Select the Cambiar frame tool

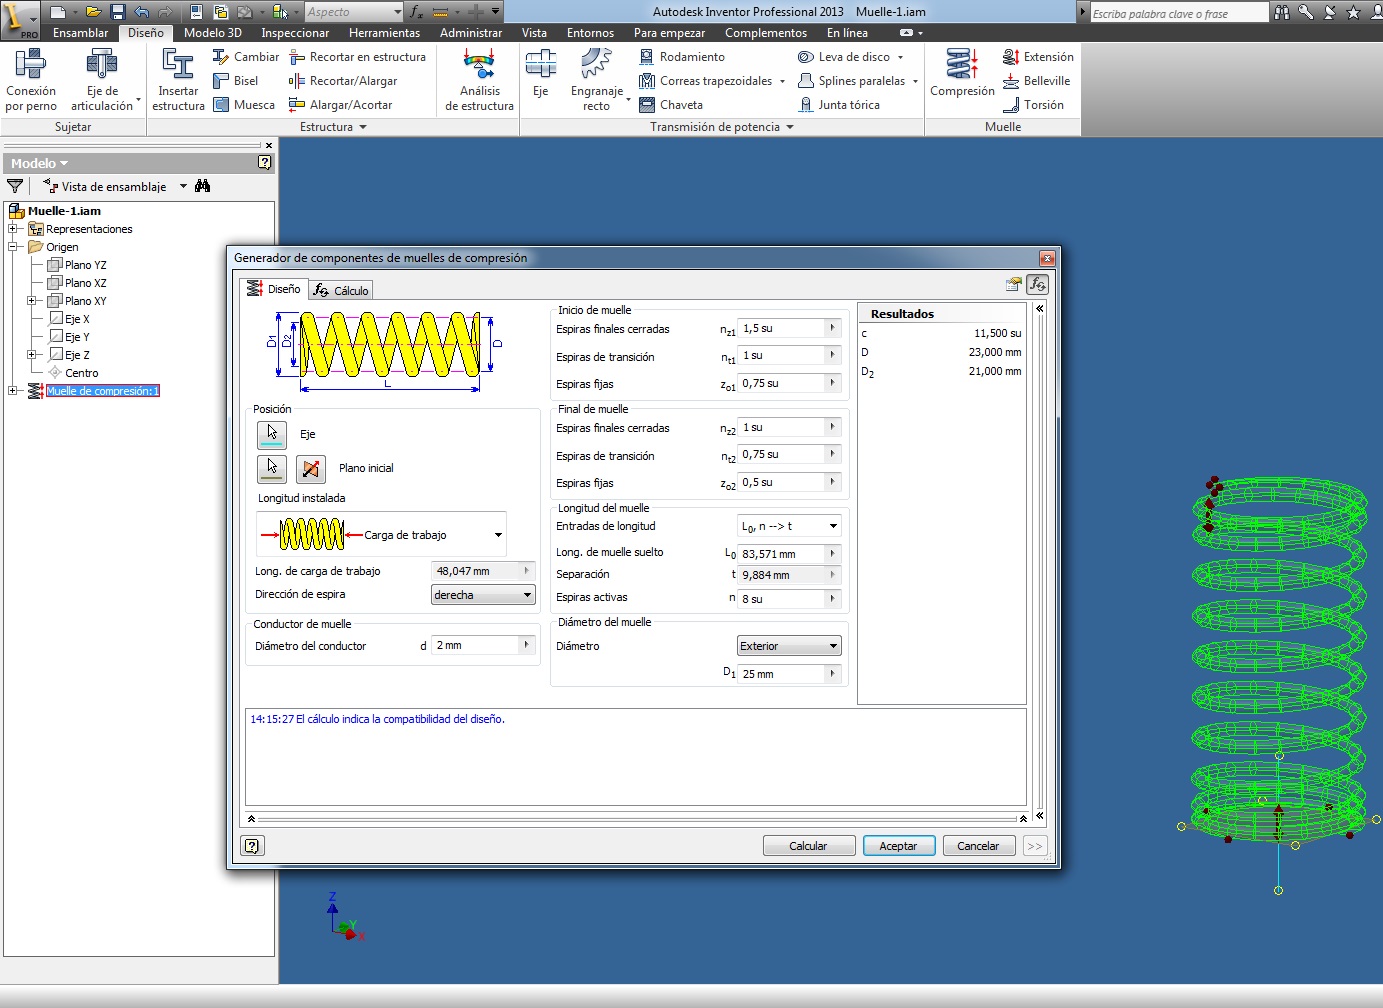click(x=246, y=57)
